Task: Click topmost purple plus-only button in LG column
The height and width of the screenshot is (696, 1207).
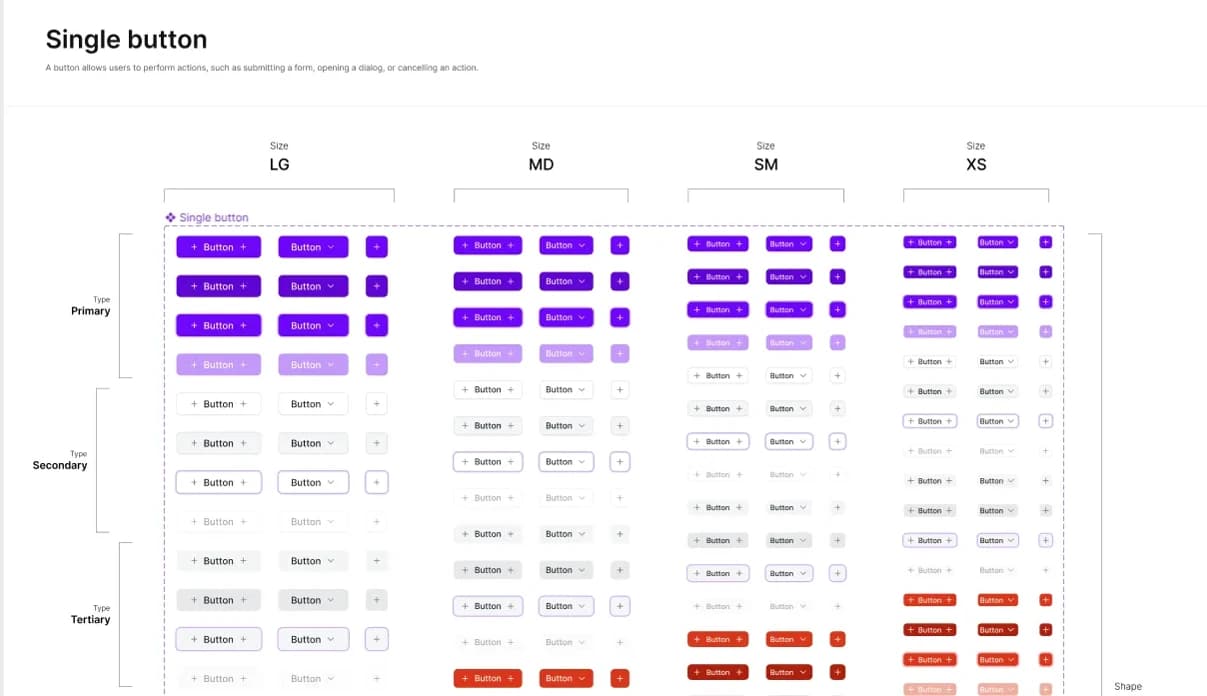Action: click(x=376, y=247)
